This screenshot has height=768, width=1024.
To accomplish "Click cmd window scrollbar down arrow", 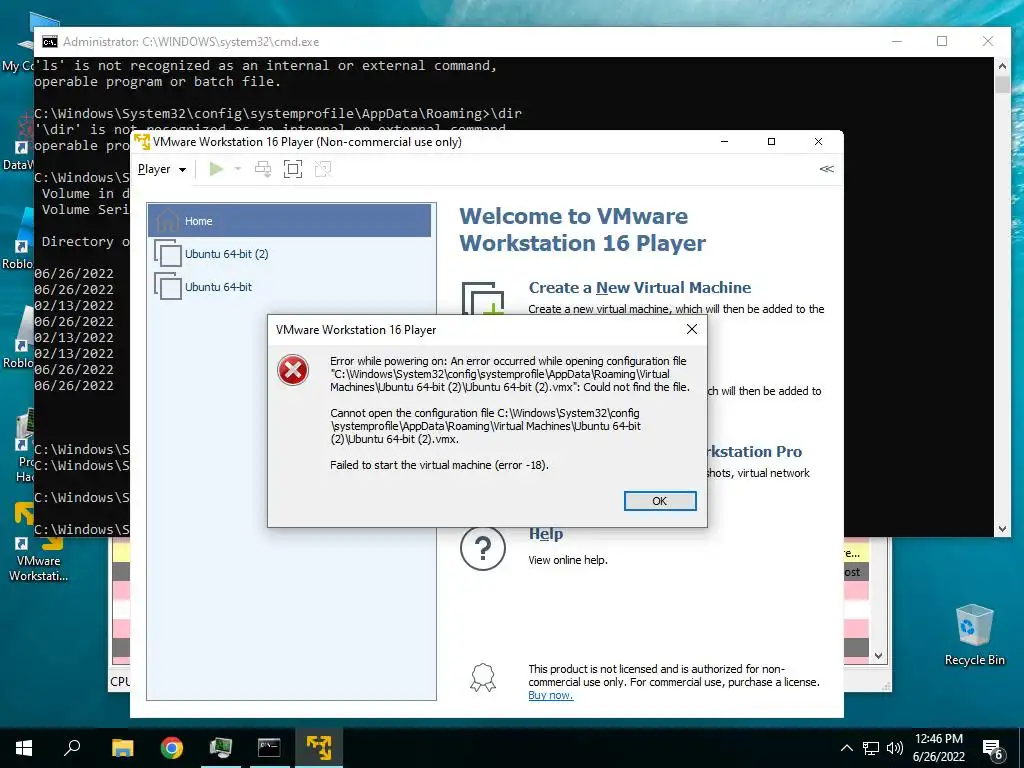I will (1002, 528).
